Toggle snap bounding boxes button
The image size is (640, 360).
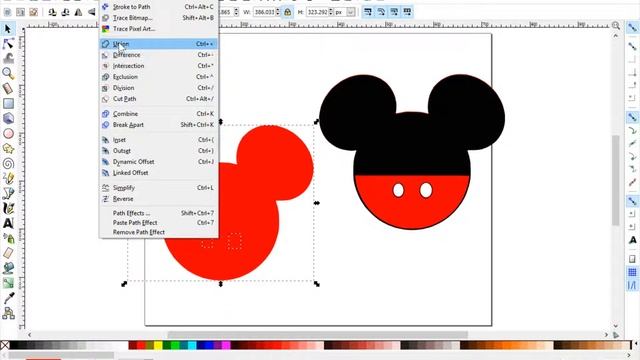(x=632, y=46)
